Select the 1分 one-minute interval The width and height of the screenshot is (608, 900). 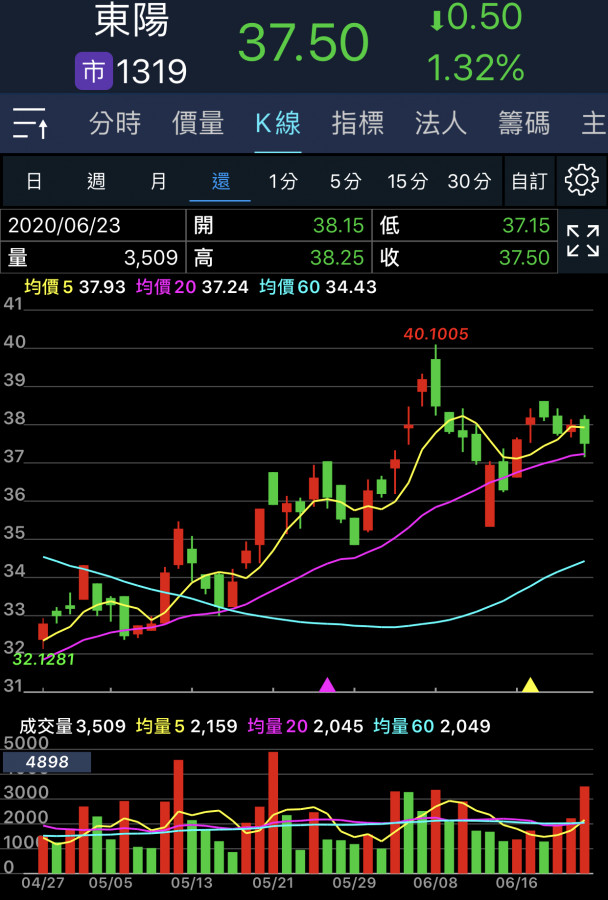coord(283,181)
